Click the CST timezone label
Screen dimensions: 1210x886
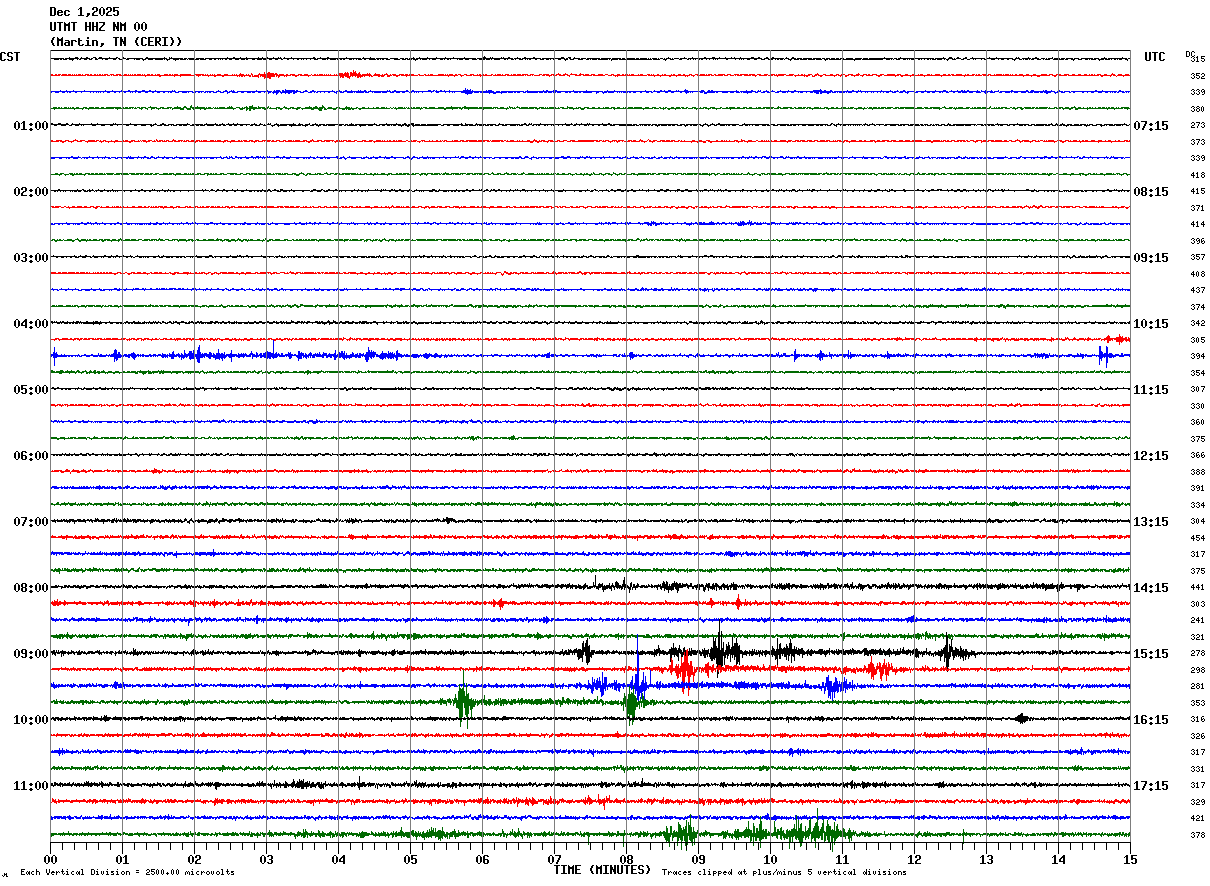click(10, 57)
